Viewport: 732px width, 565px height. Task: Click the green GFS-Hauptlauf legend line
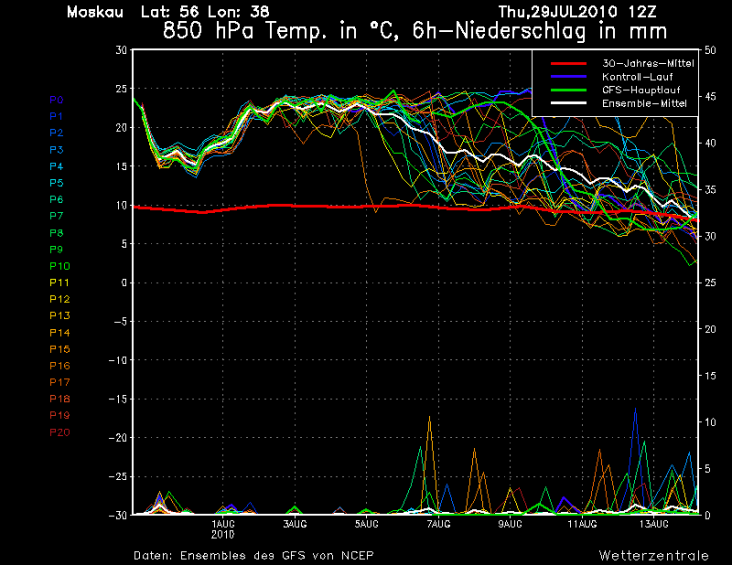(569, 90)
